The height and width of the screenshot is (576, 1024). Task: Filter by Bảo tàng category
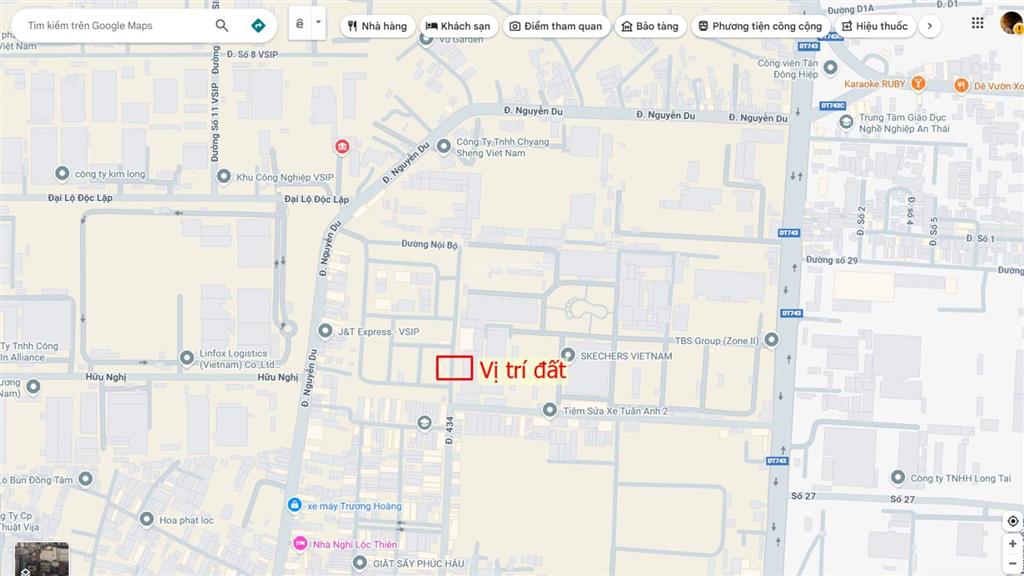coord(650,25)
